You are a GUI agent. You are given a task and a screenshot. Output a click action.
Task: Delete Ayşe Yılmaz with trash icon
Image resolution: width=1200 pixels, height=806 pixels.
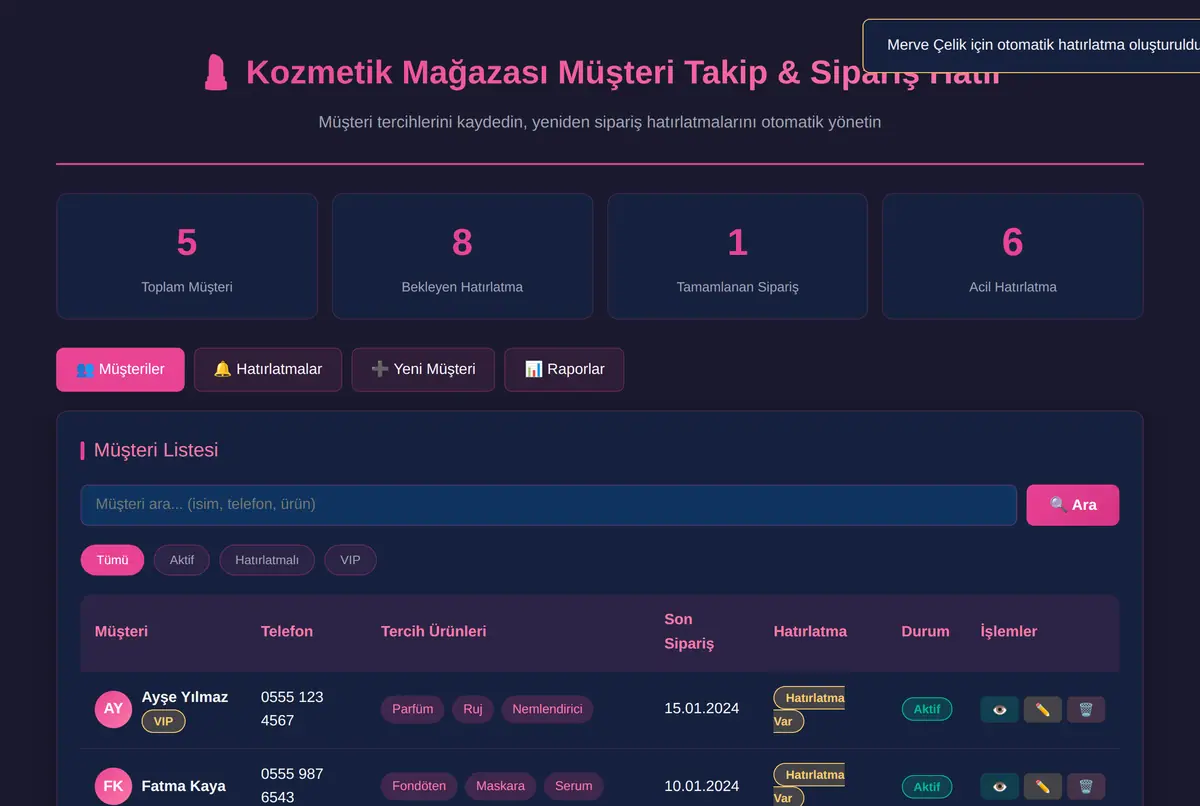point(1086,709)
